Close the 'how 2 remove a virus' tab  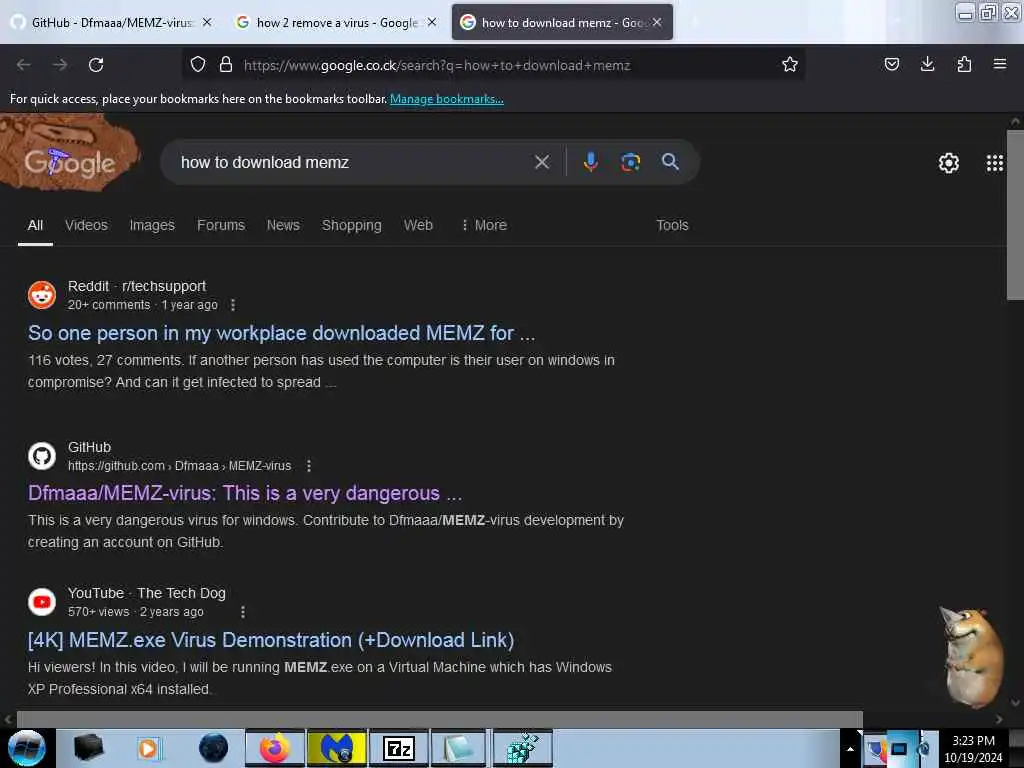point(432,22)
